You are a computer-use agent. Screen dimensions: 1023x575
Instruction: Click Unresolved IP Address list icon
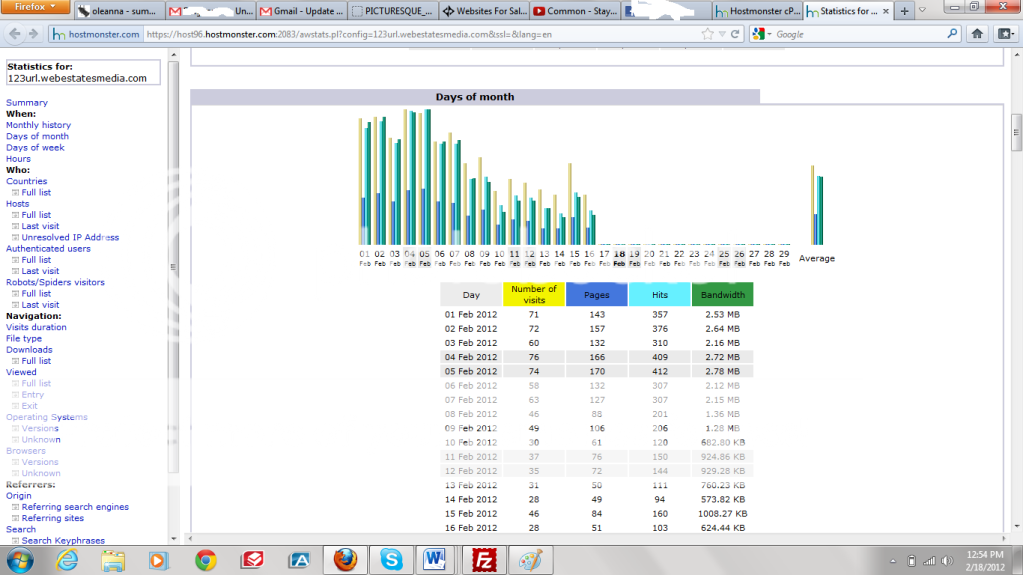pyautogui.click(x=15, y=238)
